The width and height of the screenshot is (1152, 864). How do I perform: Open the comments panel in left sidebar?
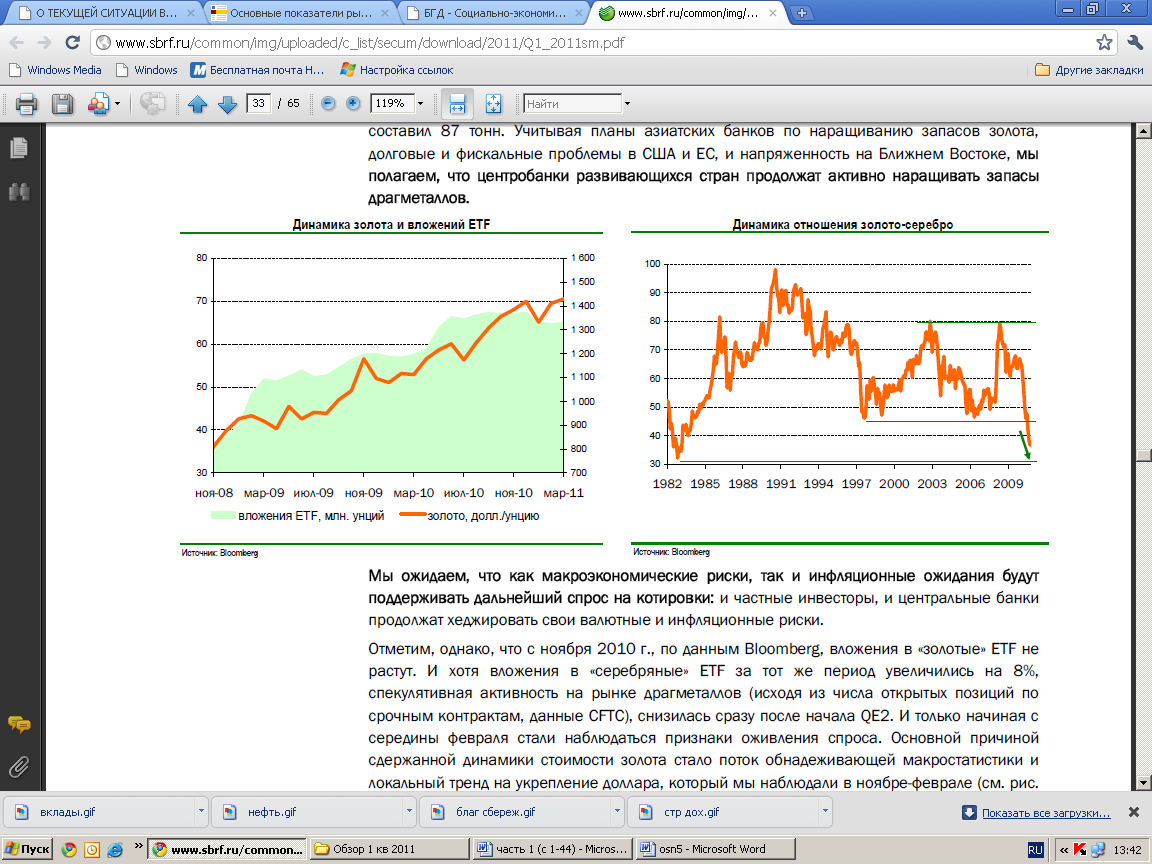[18, 725]
